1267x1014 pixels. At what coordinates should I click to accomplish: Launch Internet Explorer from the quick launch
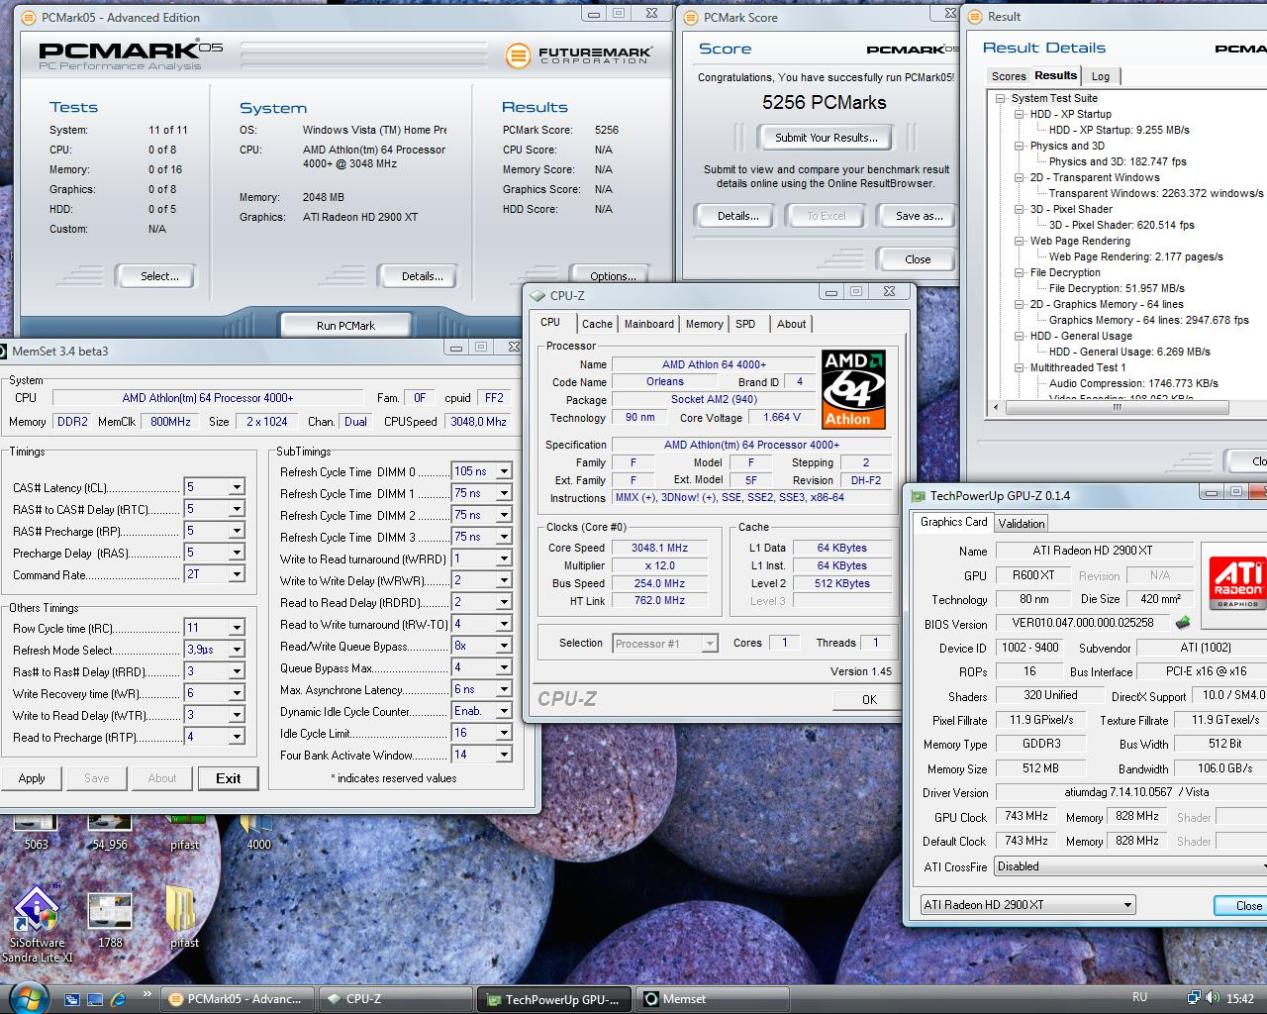click(118, 999)
